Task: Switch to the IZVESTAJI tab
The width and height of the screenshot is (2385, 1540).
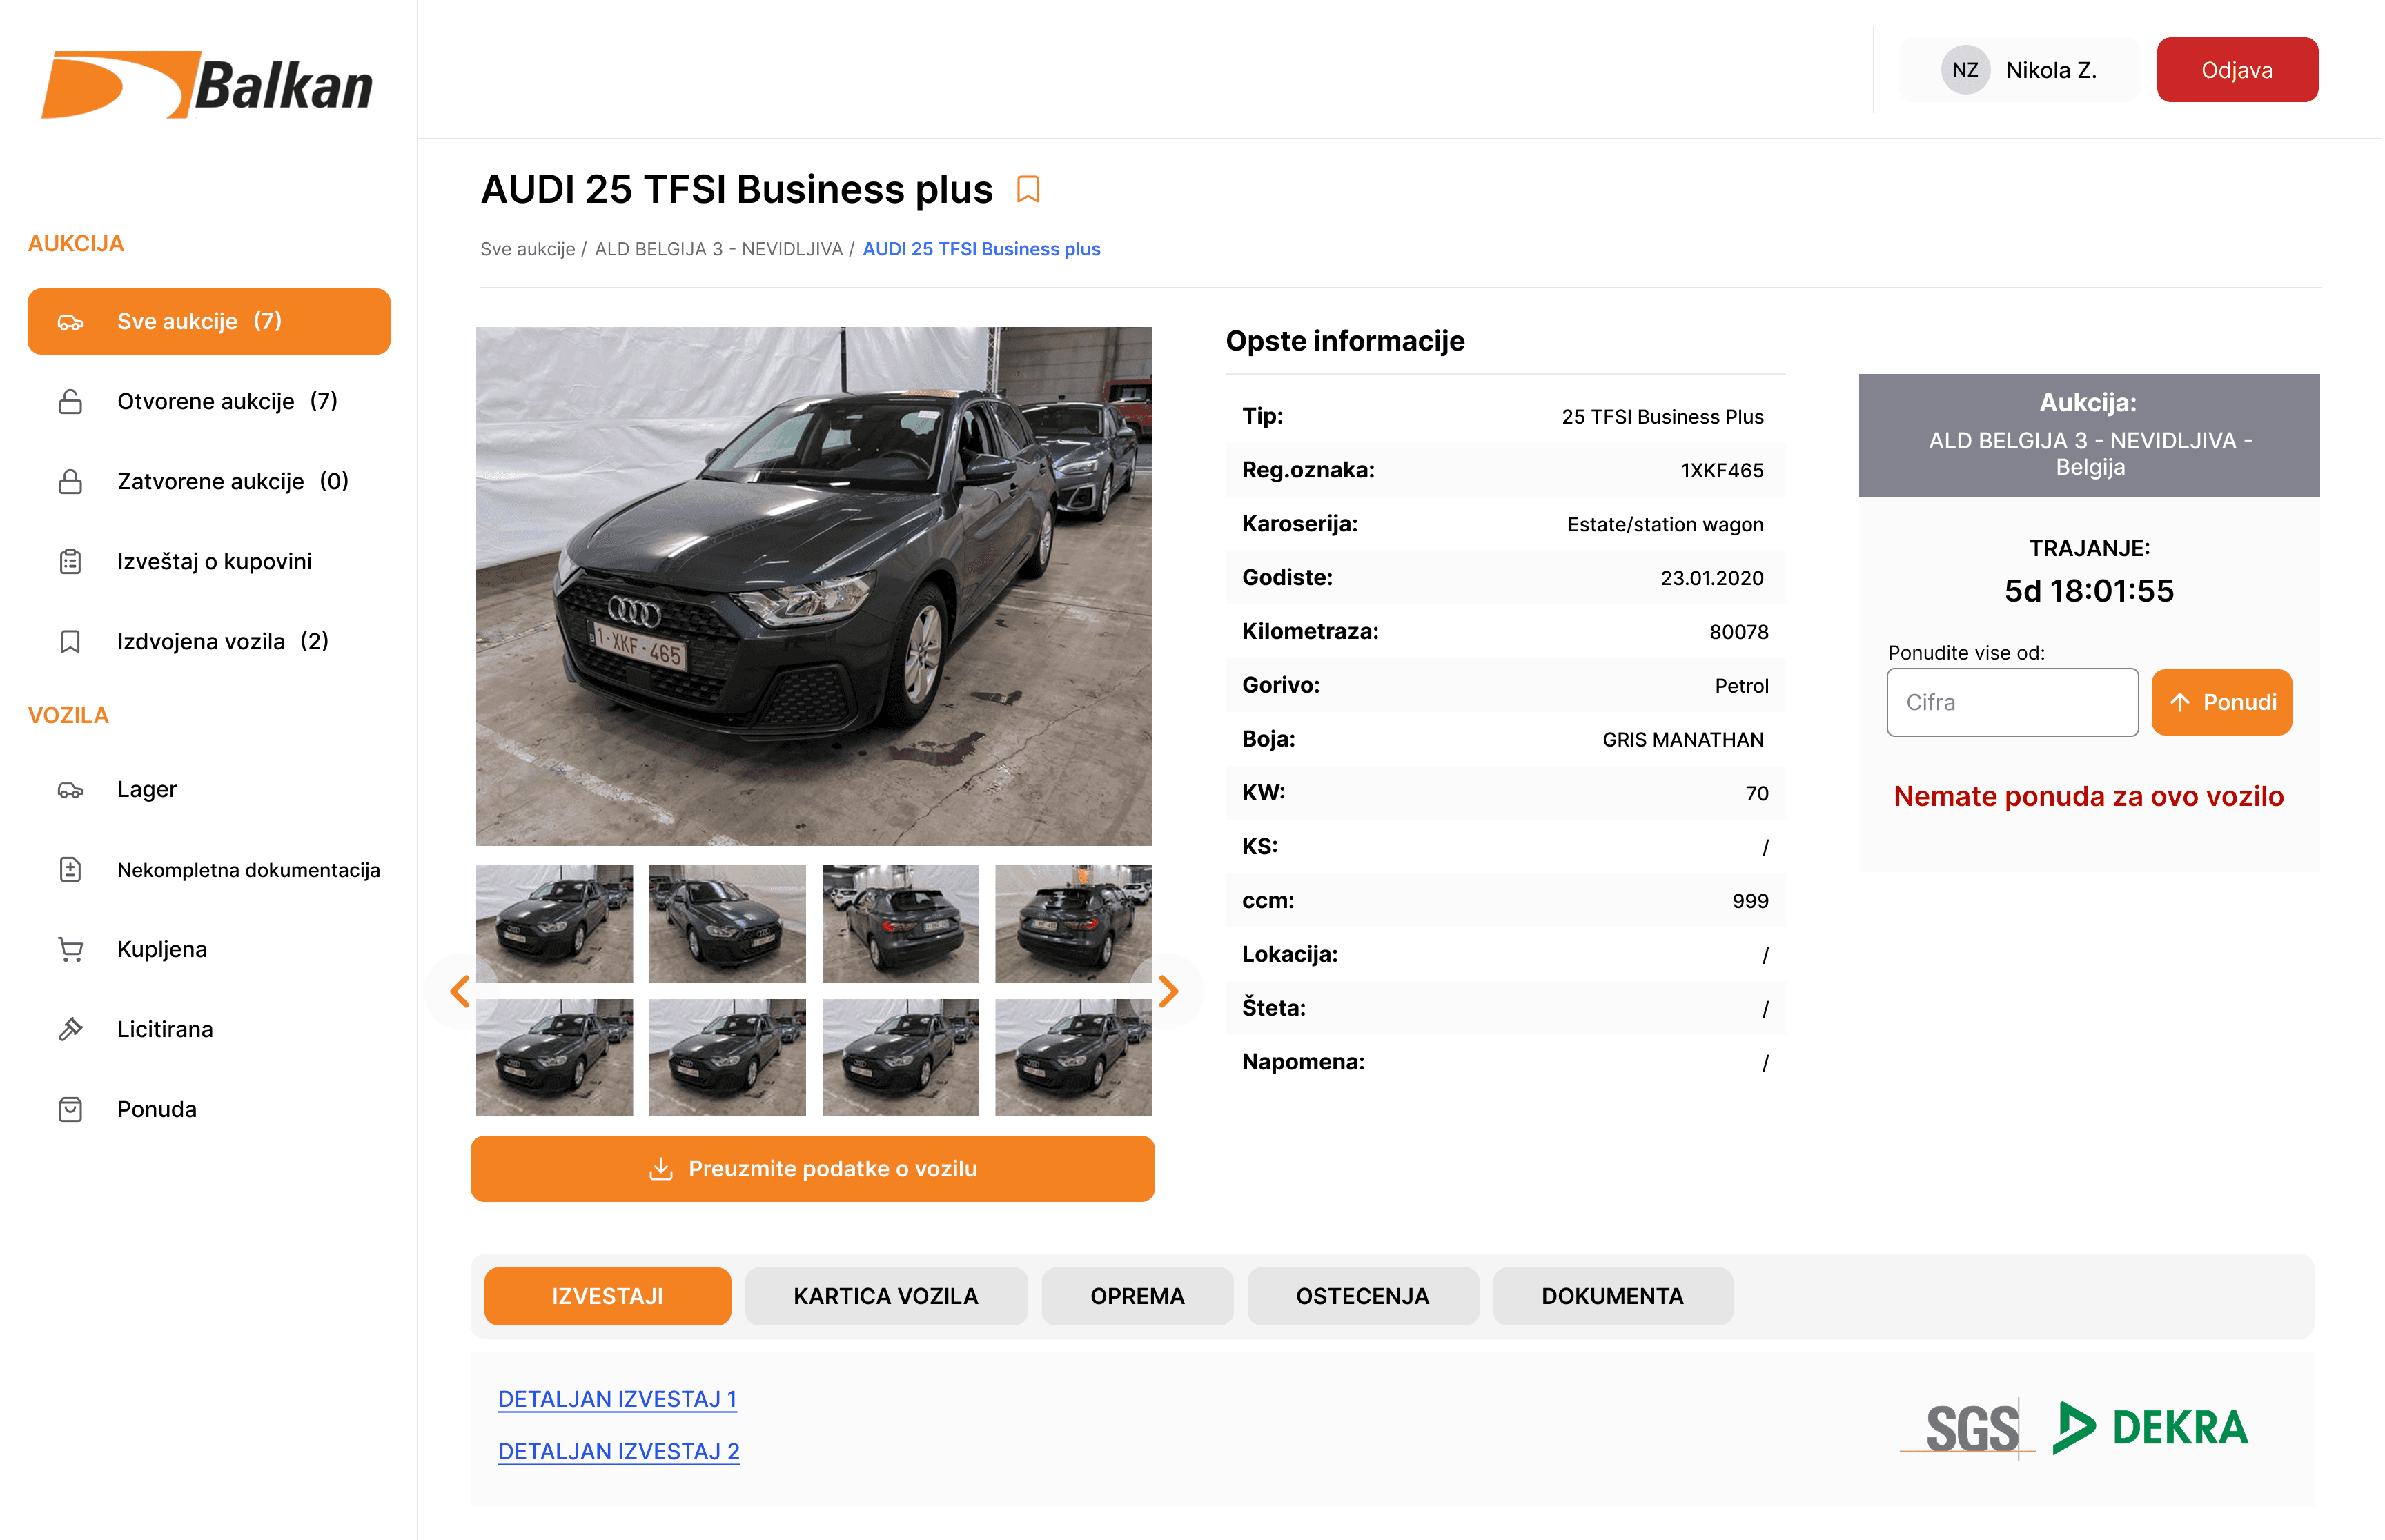Action: [x=608, y=1297]
